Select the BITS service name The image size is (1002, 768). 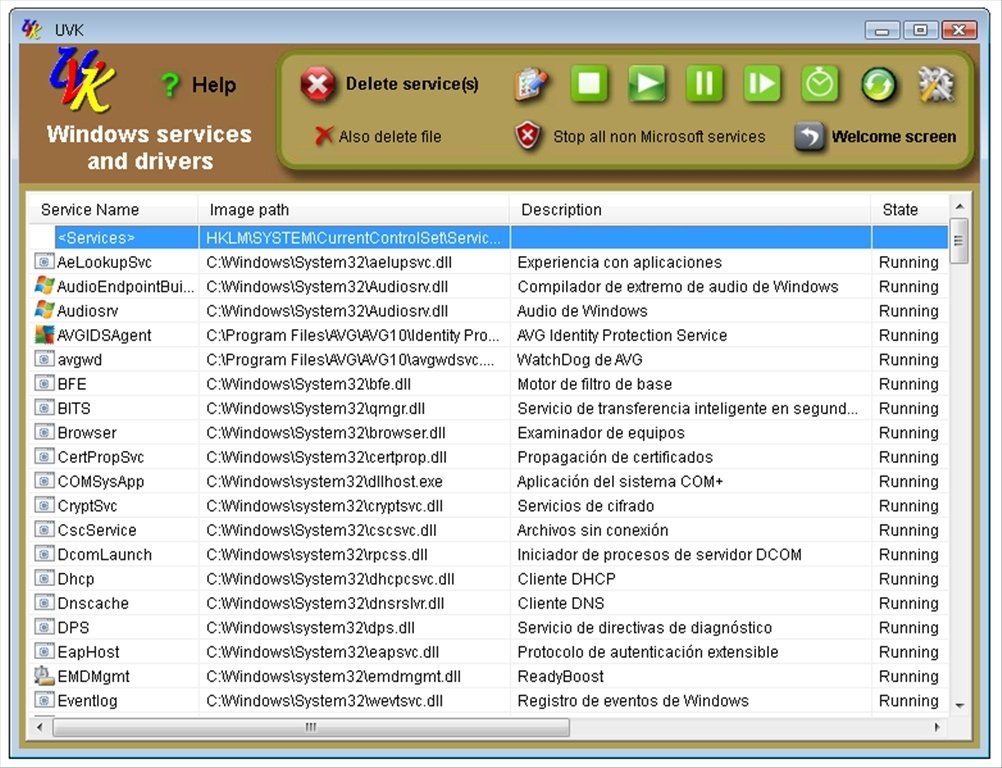pos(74,408)
